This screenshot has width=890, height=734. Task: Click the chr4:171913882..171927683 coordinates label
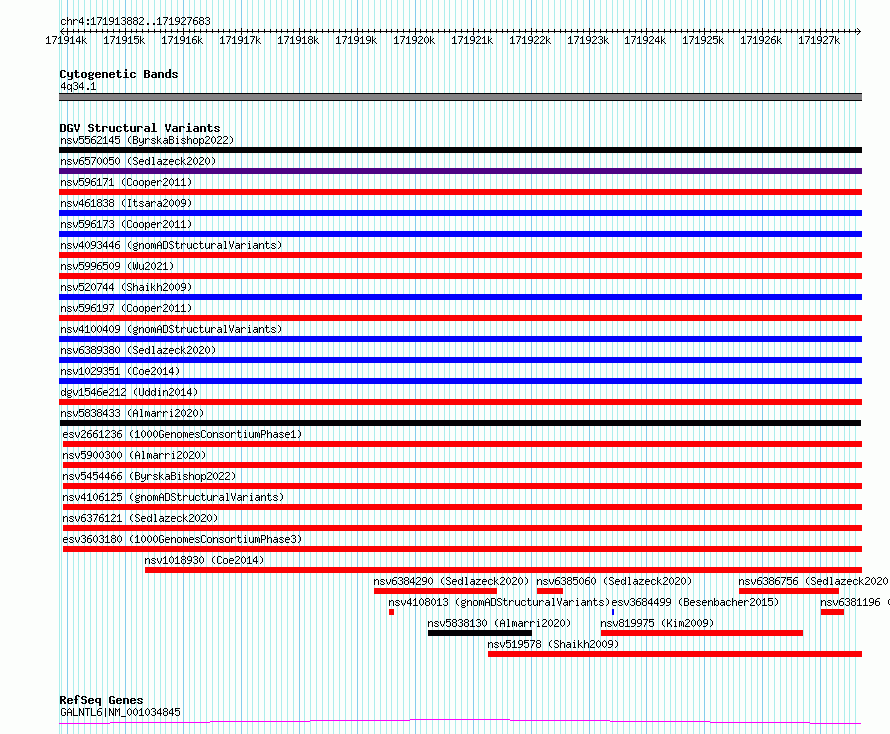(x=135, y=21)
